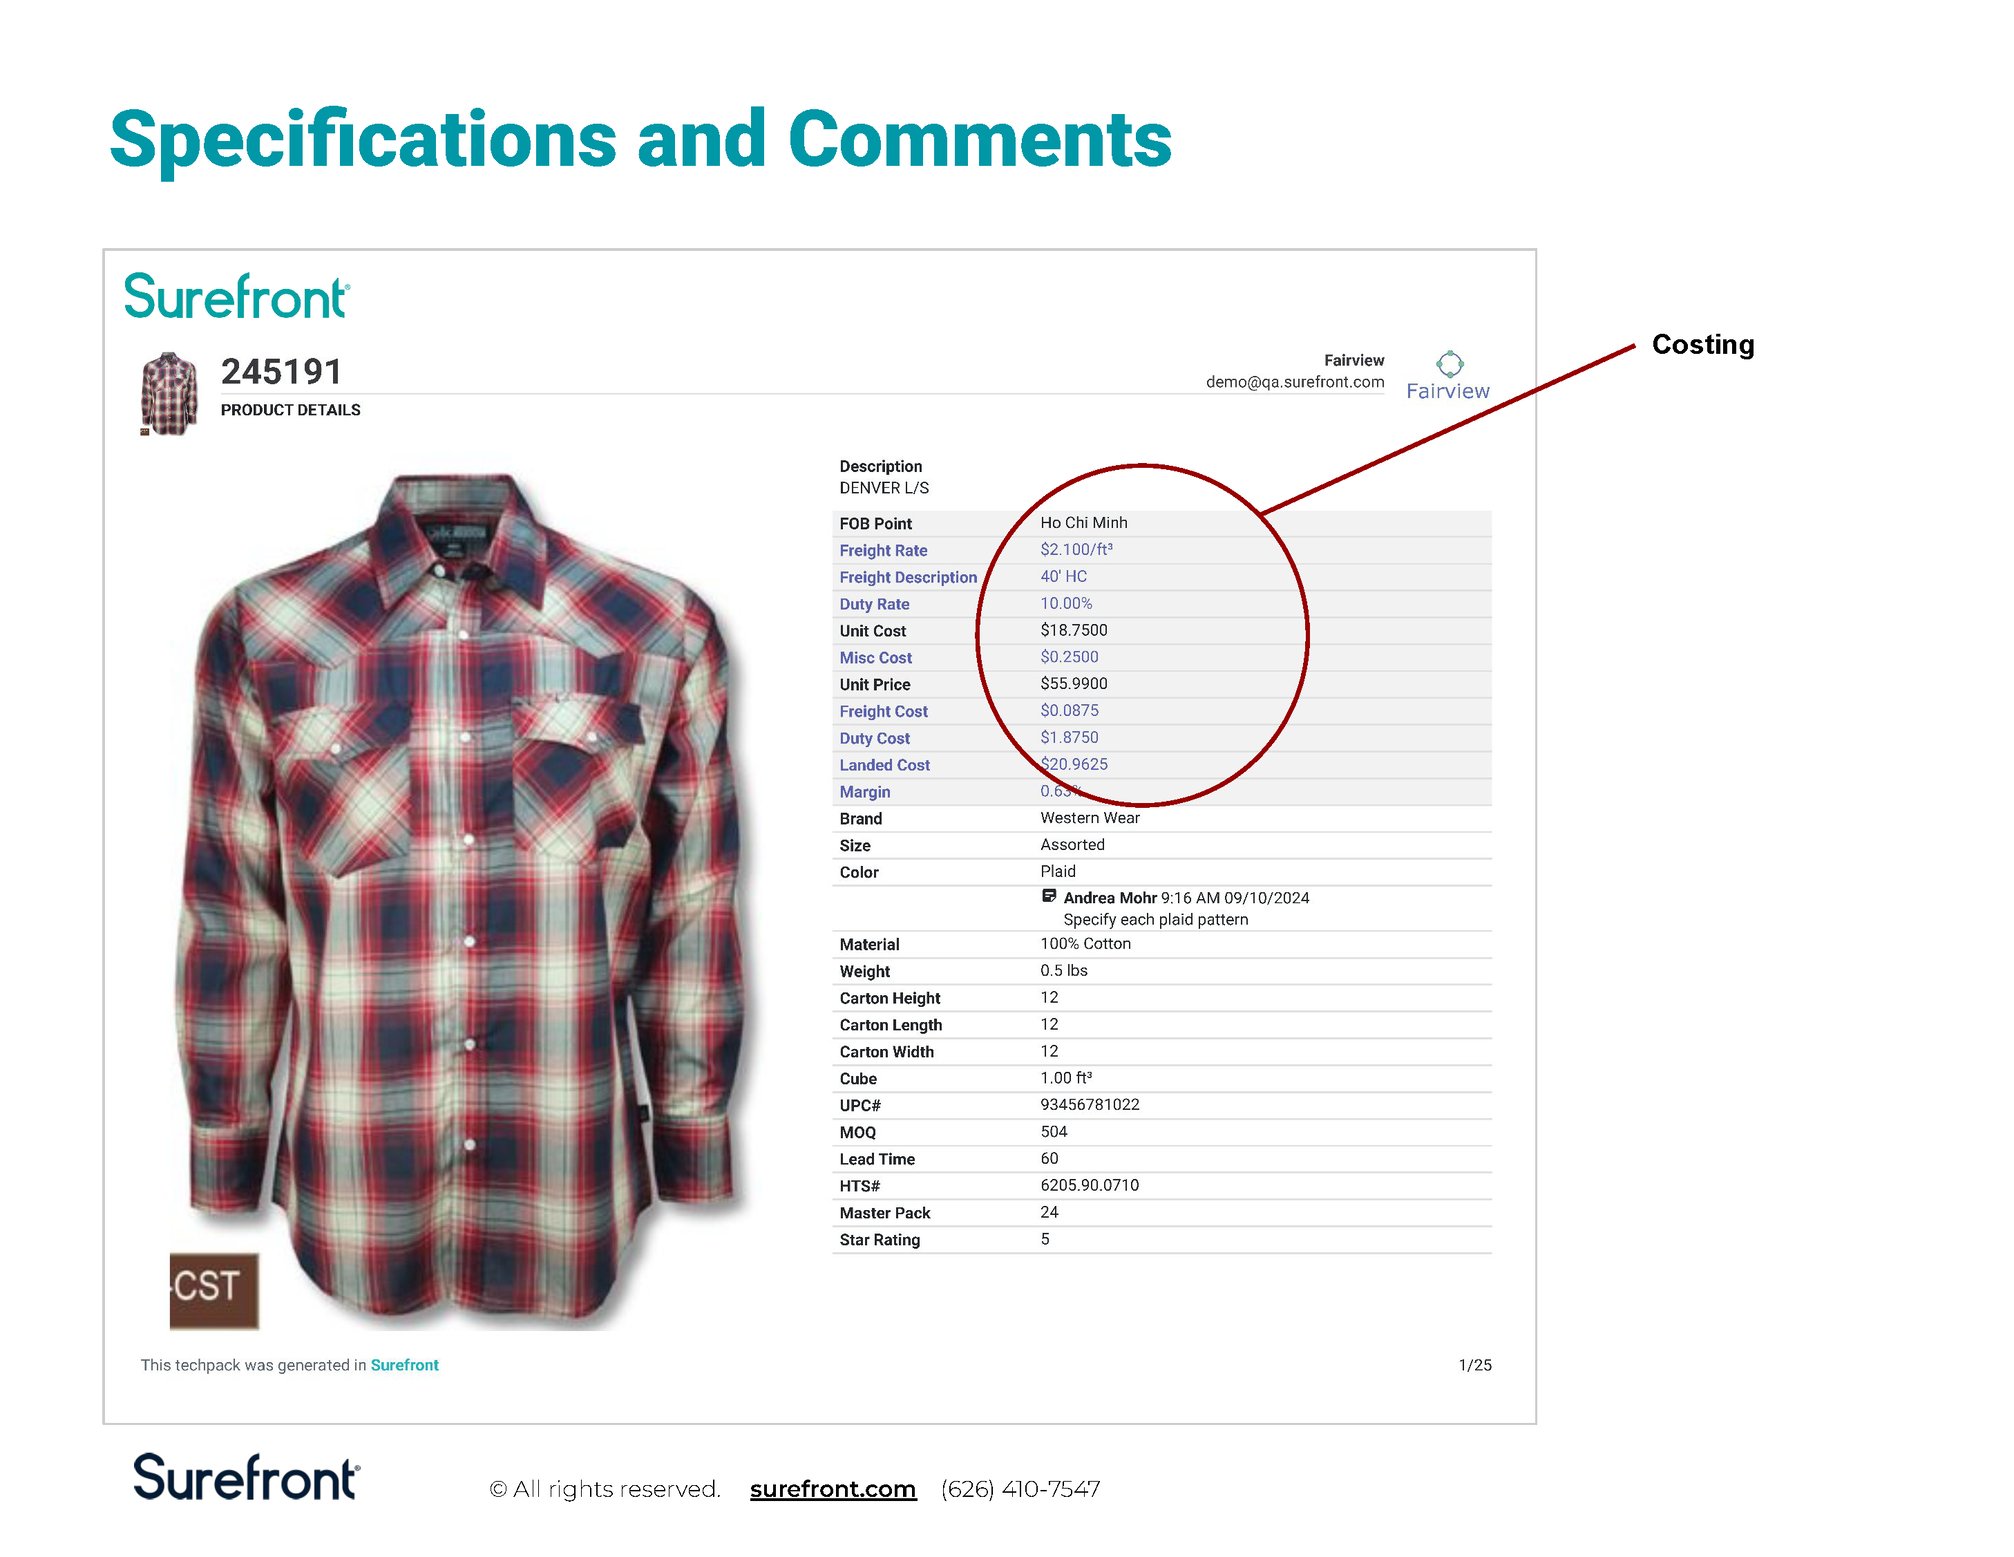The image size is (2014, 1557).
Task: Click the Freight Description label
Action: [x=908, y=578]
